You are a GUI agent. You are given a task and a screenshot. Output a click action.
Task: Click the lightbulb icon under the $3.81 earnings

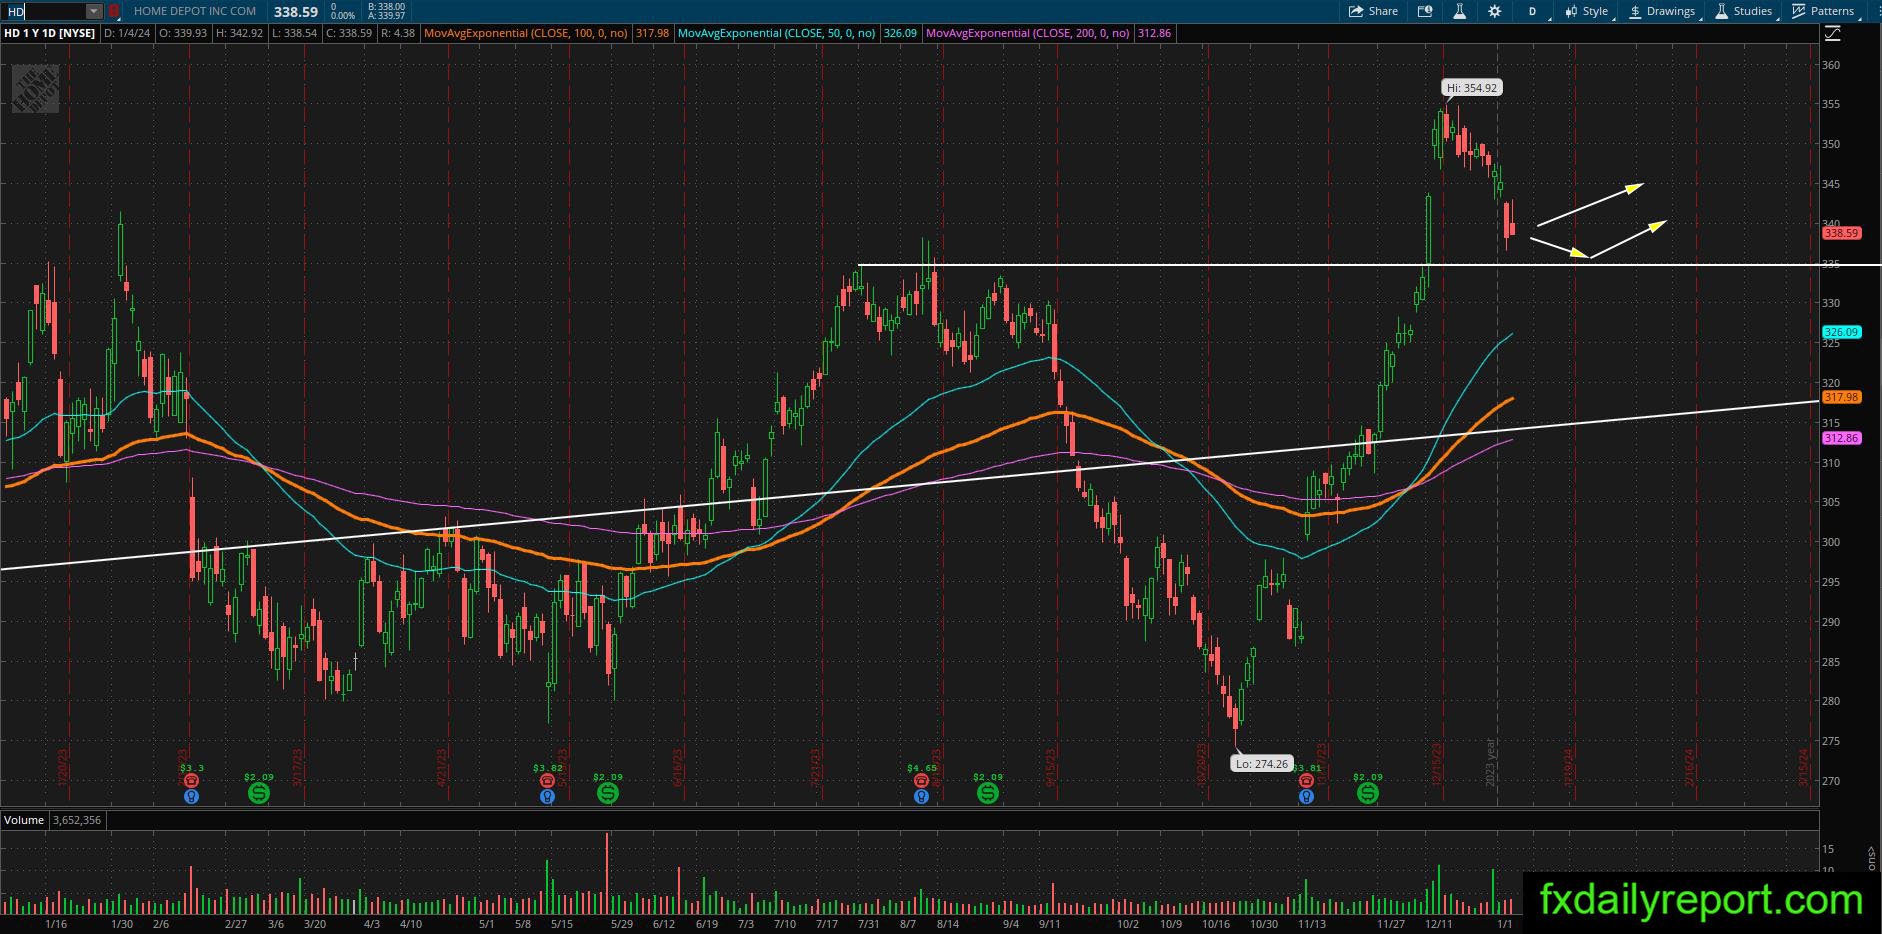(1306, 797)
